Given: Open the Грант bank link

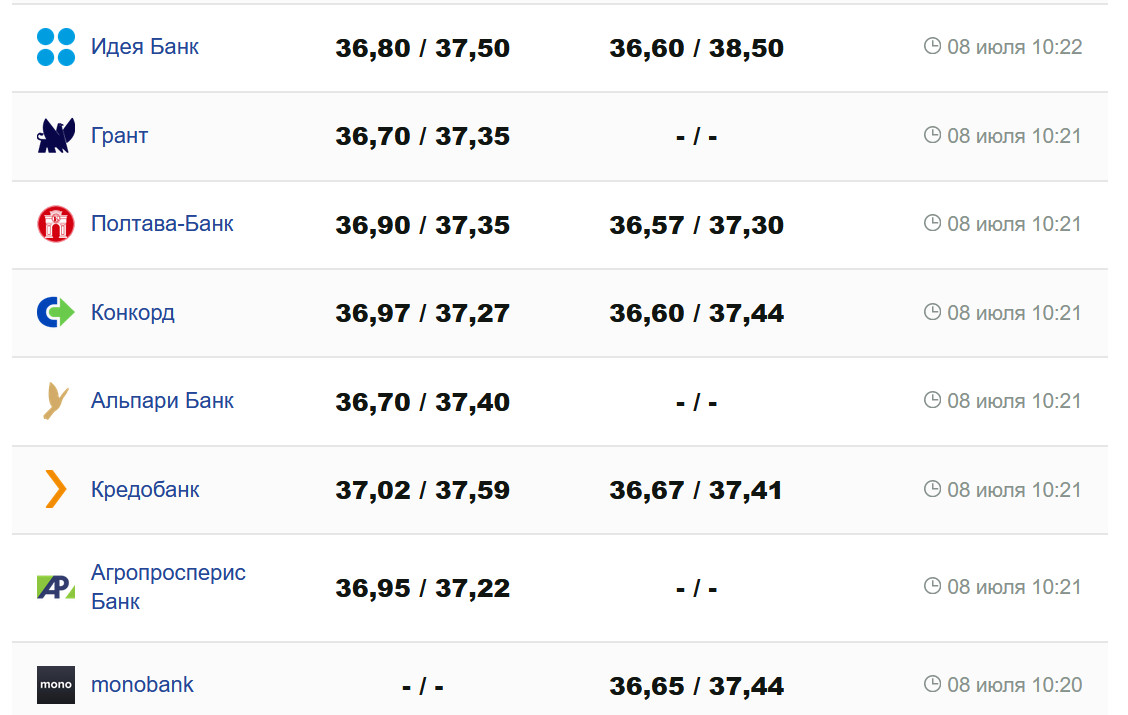Looking at the screenshot, I should (x=119, y=136).
